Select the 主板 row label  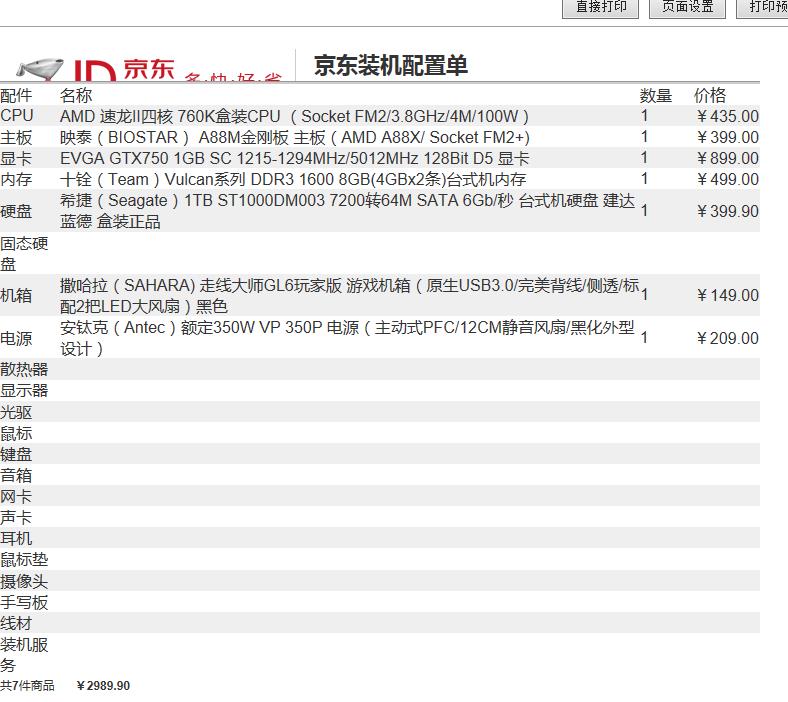pyautogui.click(x=16, y=137)
